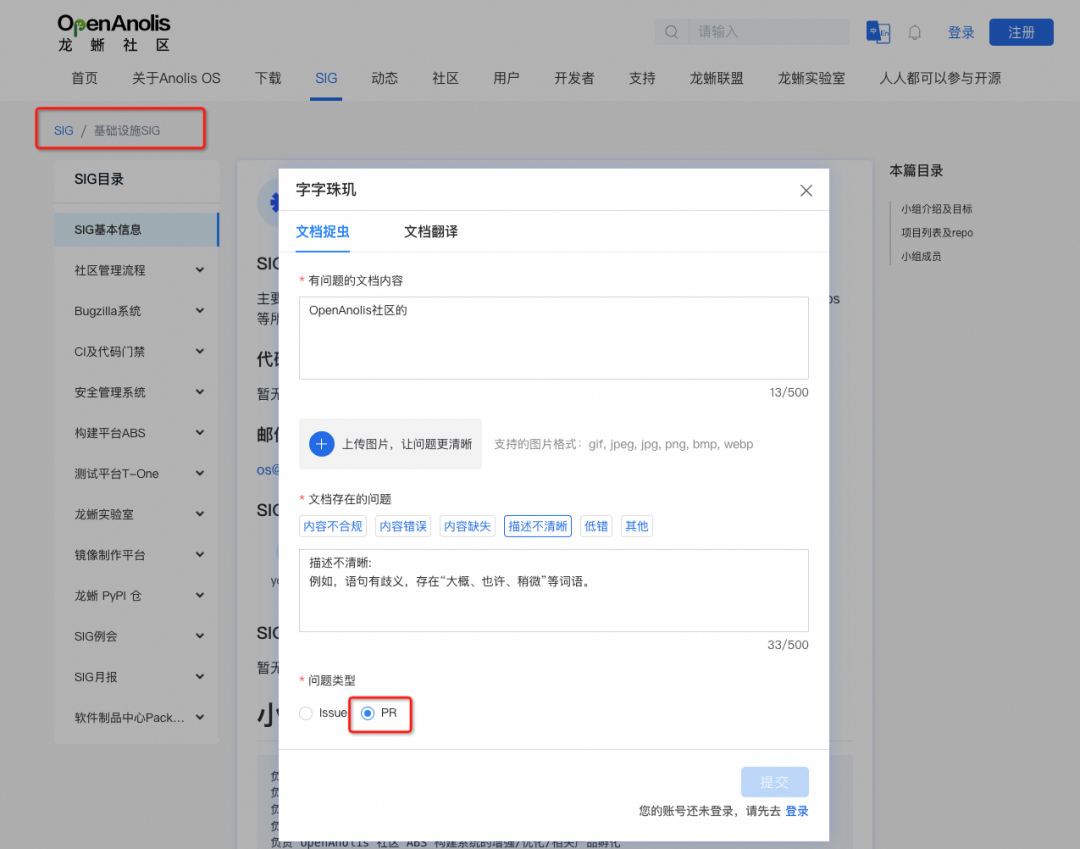Choose the 其他 tag
This screenshot has width=1080, height=849.
click(x=636, y=526)
